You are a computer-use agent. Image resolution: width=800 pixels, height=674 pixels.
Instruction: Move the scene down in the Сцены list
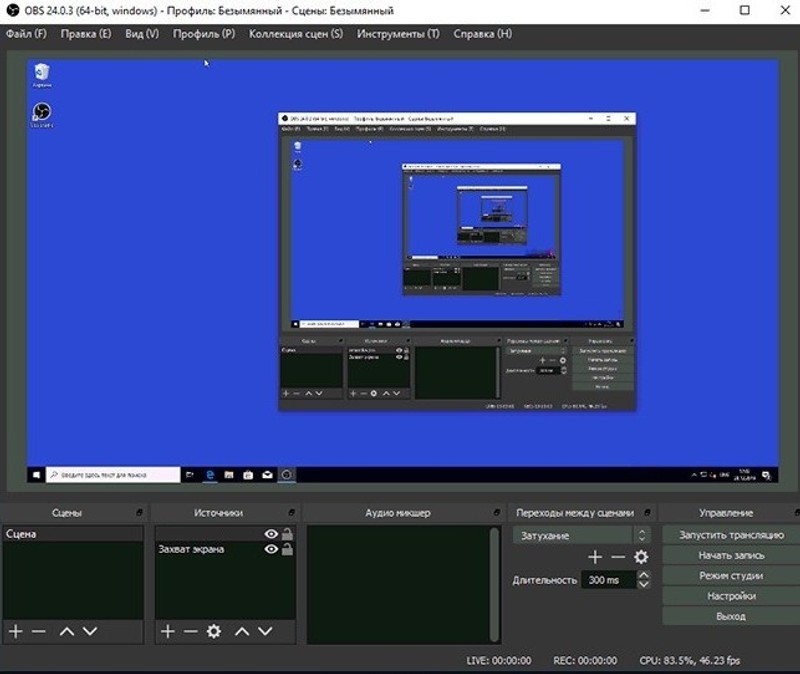click(x=90, y=631)
